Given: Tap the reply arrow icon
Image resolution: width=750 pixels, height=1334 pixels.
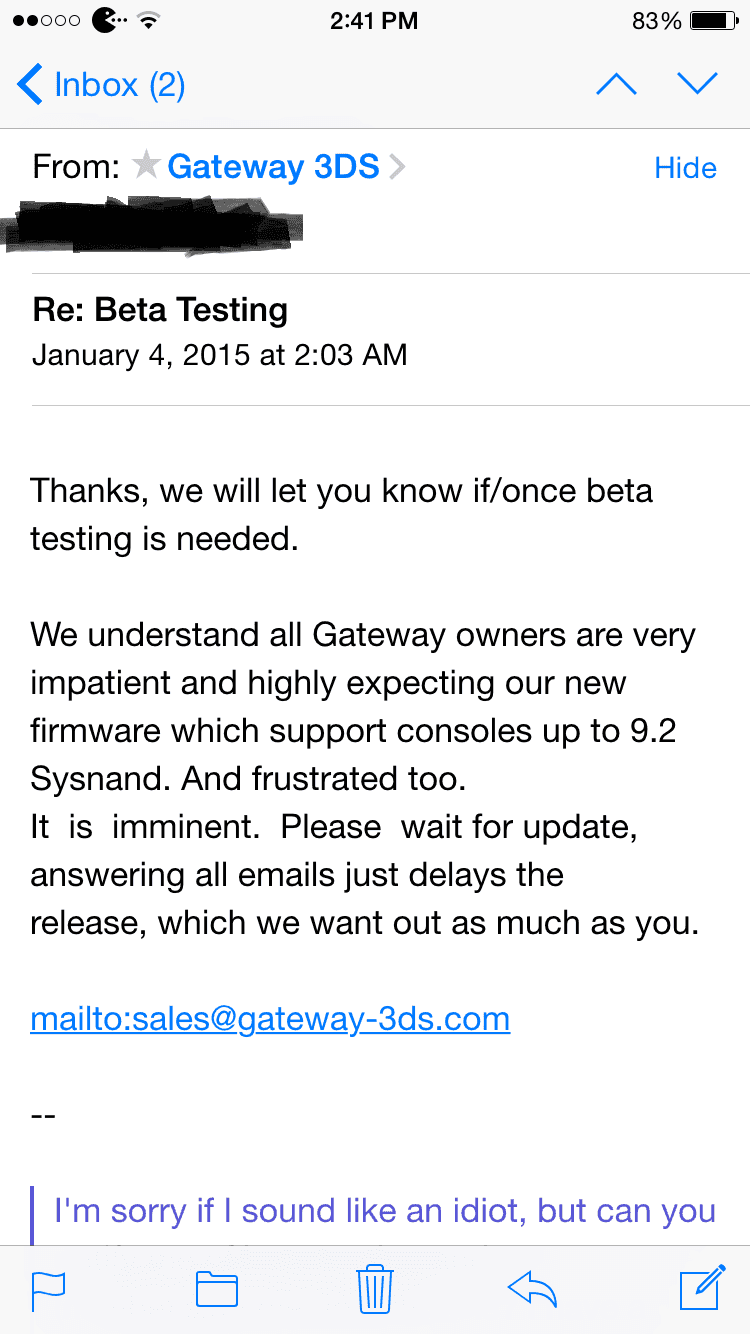Looking at the screenshot, I should (x=532, y=1290).
